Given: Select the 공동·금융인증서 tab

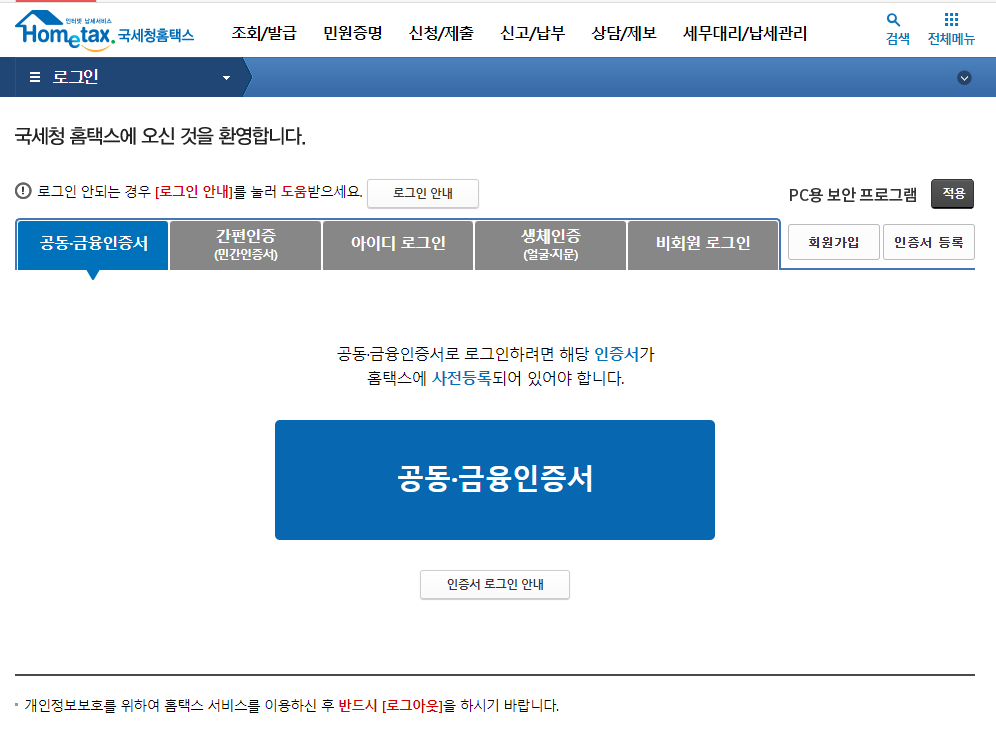Looking at the screenshot, I should (93, 244).
